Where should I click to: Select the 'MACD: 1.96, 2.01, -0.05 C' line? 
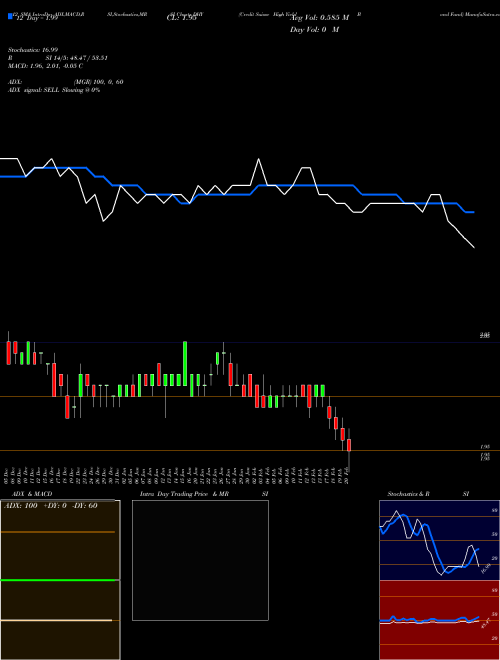coord(45,66)
